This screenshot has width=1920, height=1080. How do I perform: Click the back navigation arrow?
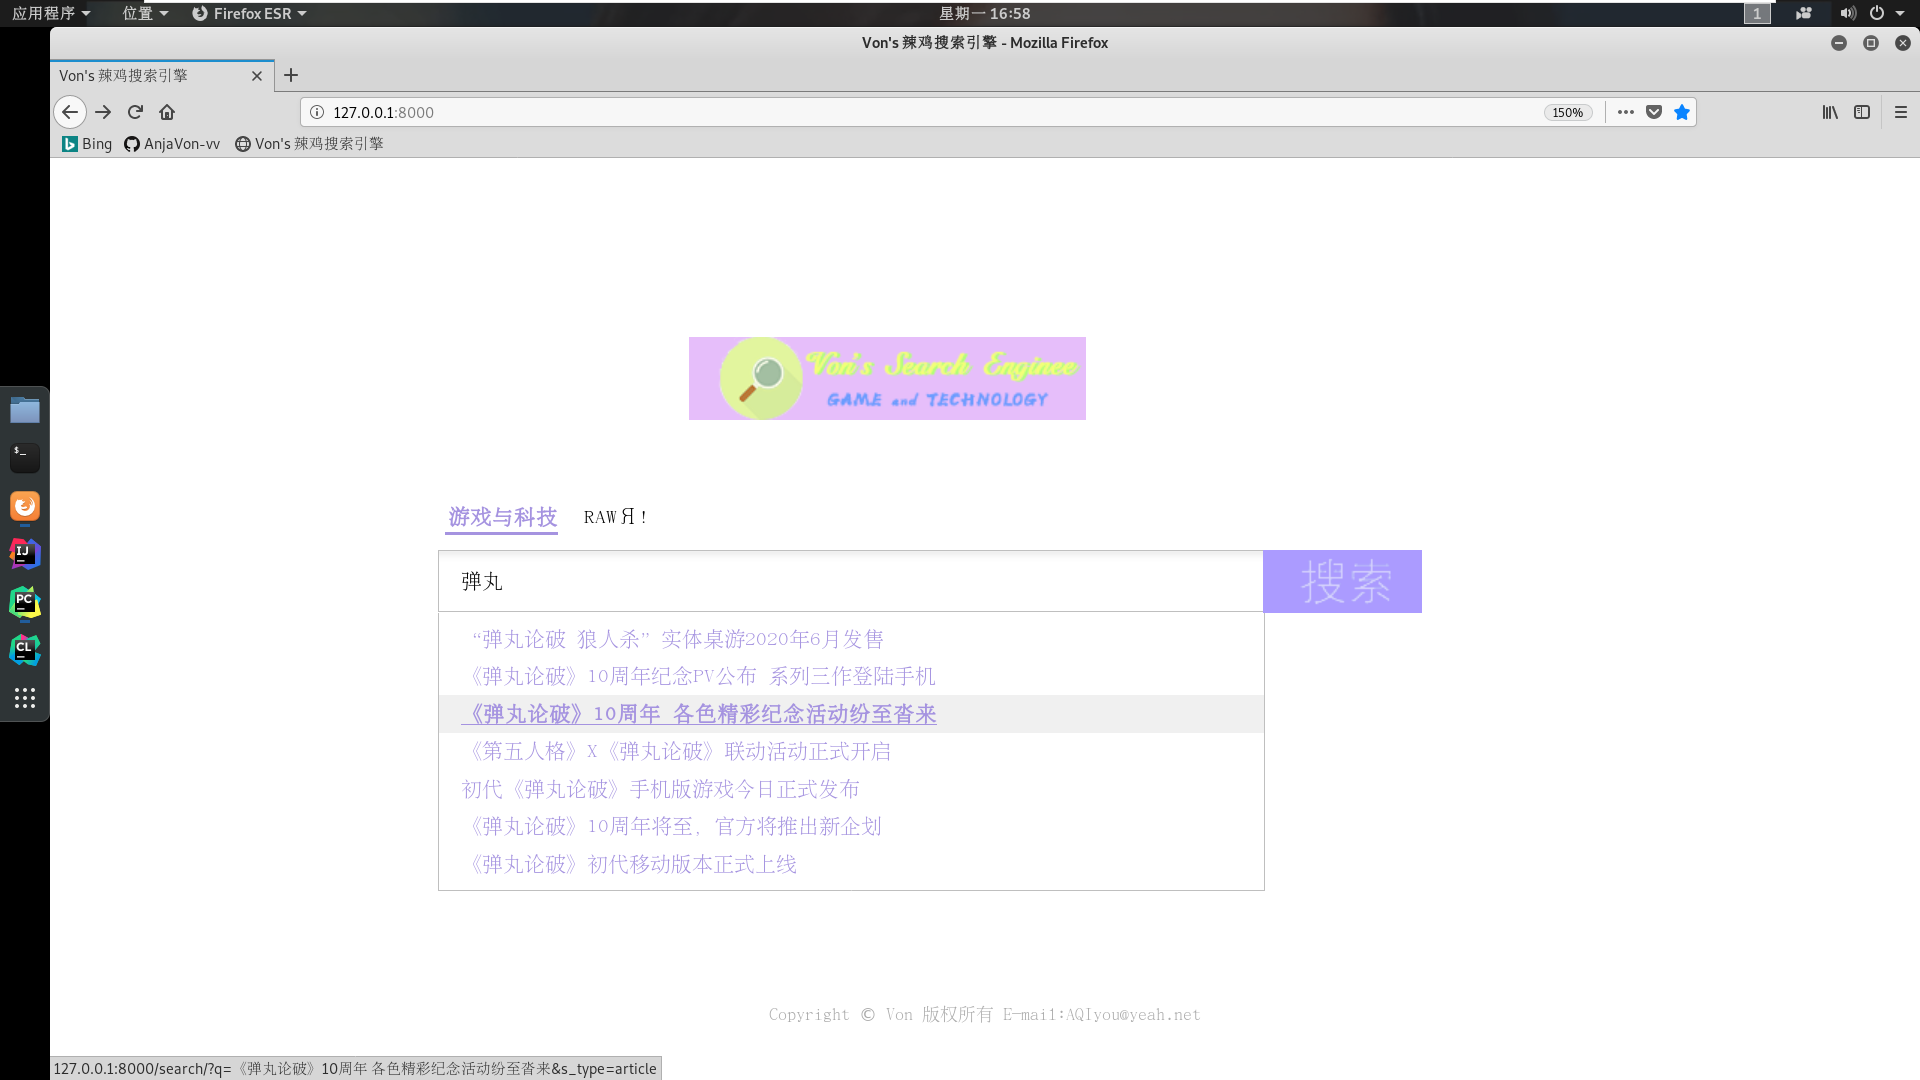coord(69,112)
